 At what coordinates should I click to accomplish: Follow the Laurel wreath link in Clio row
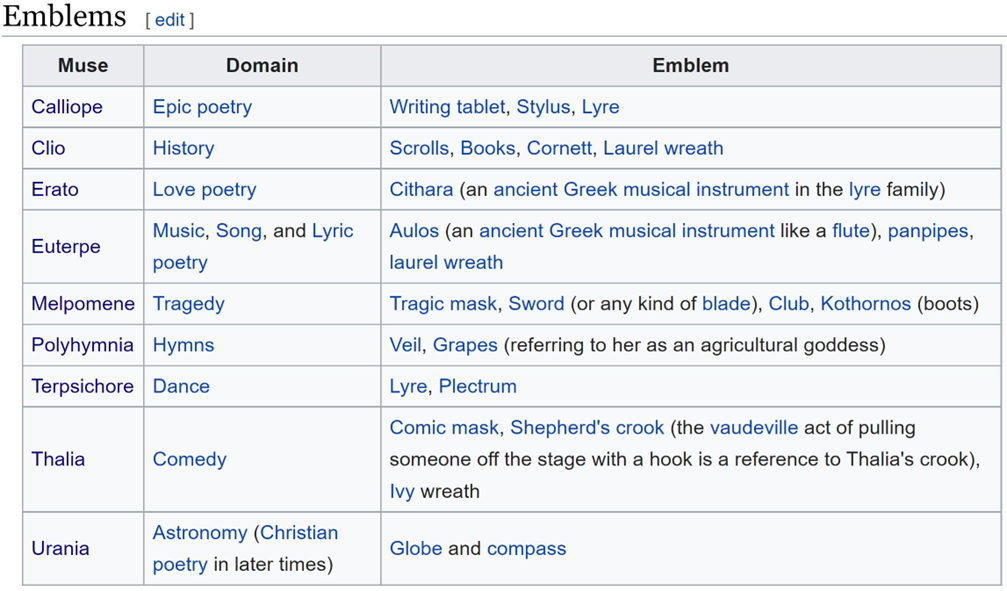coord(663,148)
